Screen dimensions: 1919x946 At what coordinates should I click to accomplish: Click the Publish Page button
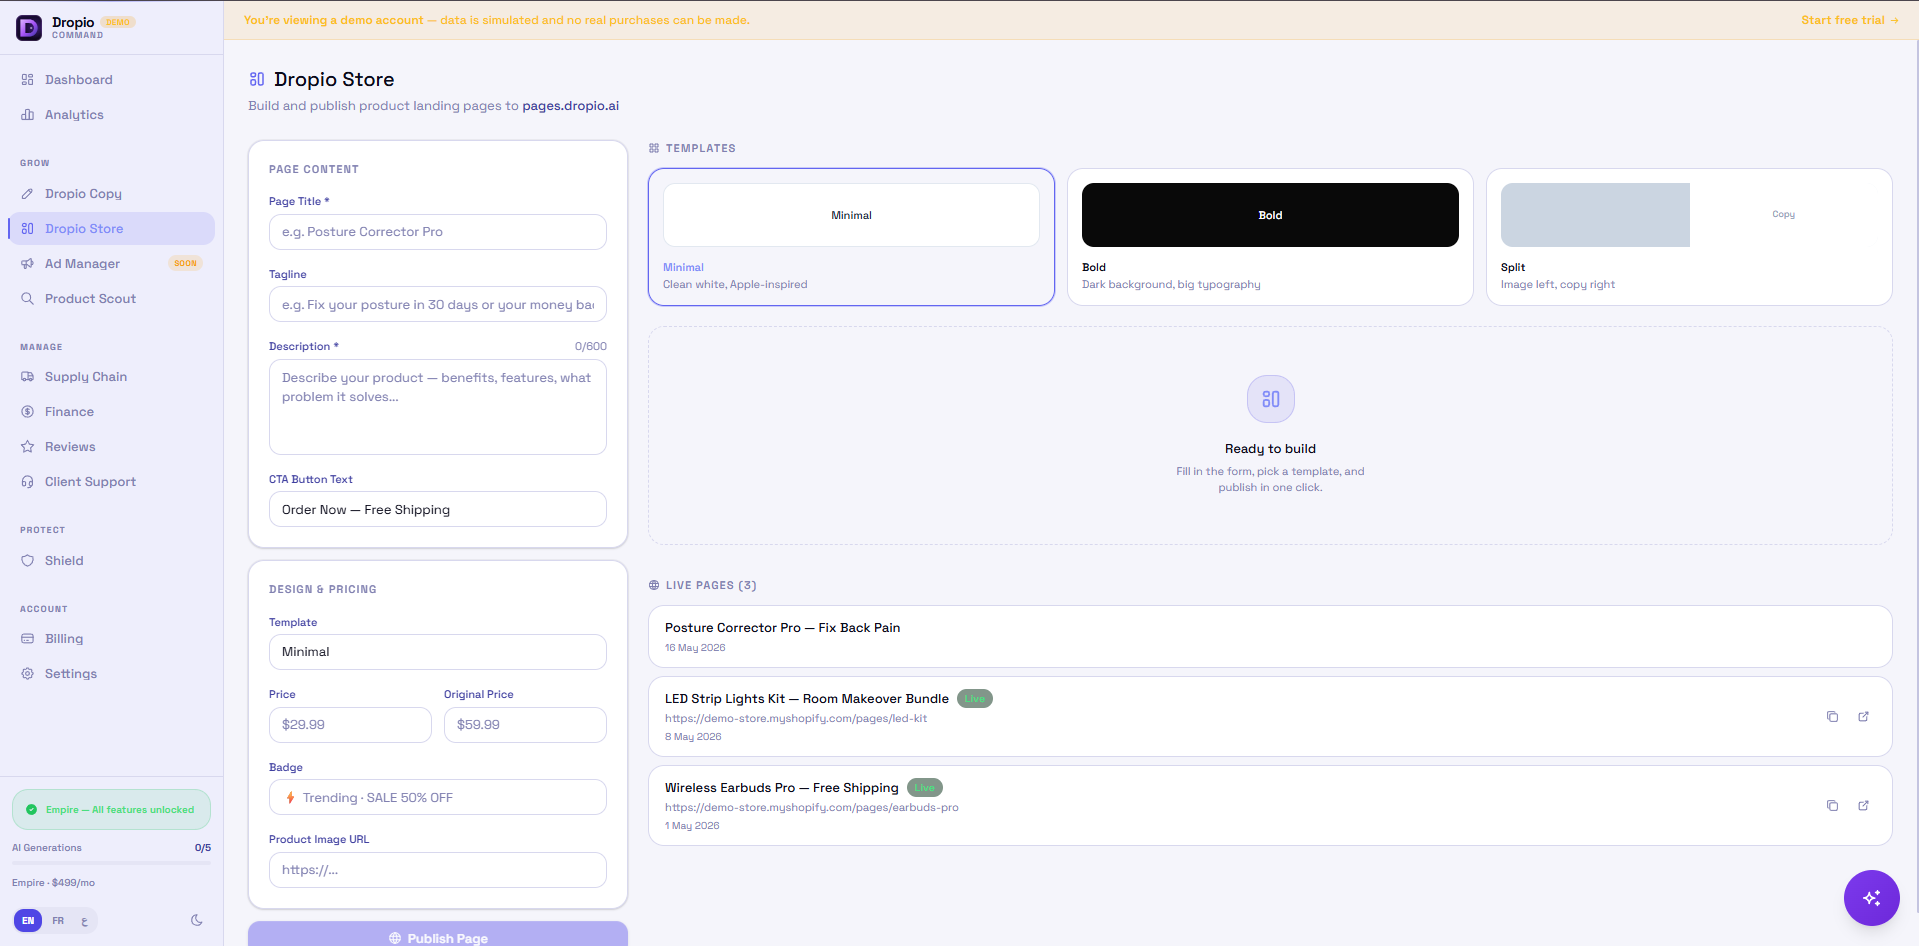click(x=438, y=934)
